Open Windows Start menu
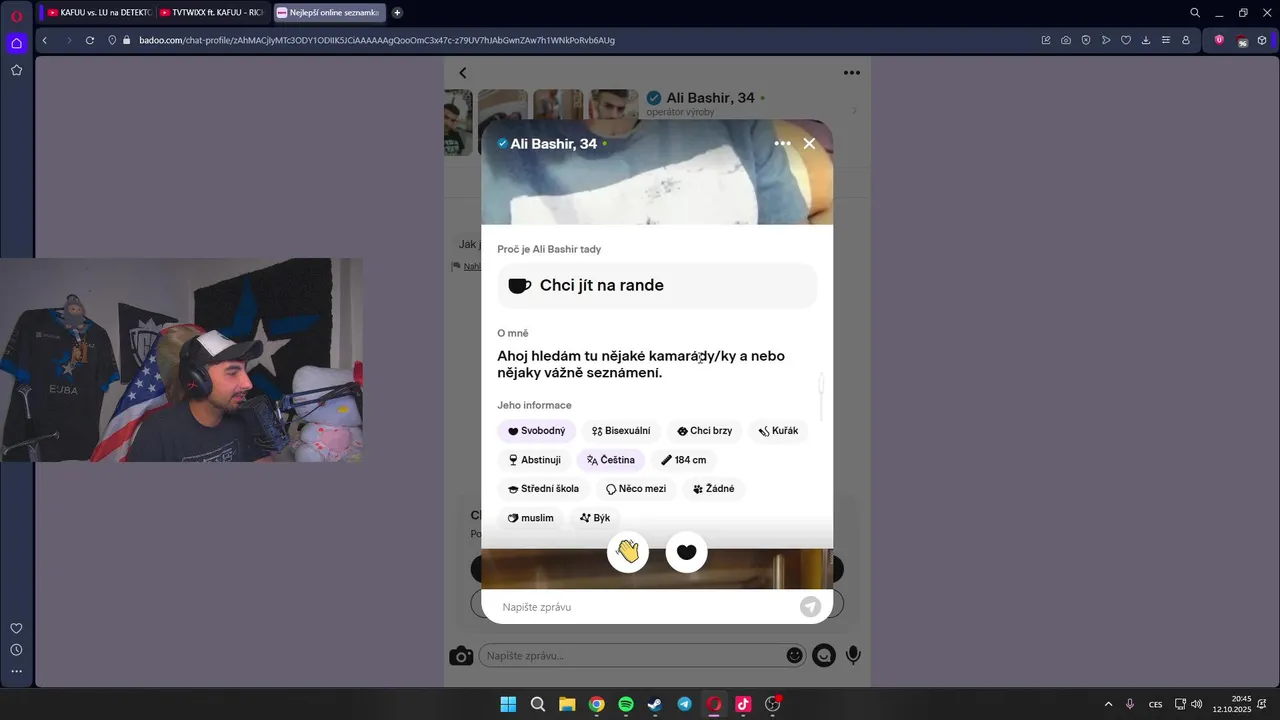The height and width of the screenshot is (720, 1280). coord(508,704)
